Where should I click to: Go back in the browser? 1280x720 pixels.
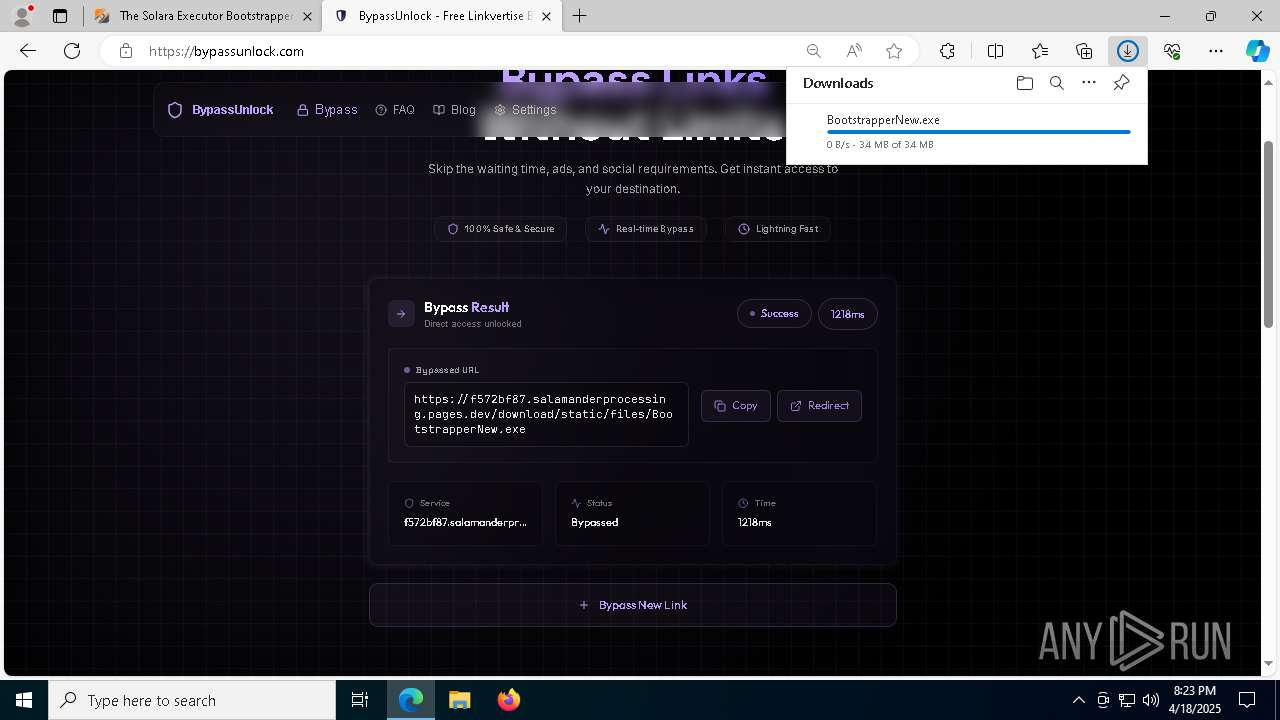click(28, 51)
